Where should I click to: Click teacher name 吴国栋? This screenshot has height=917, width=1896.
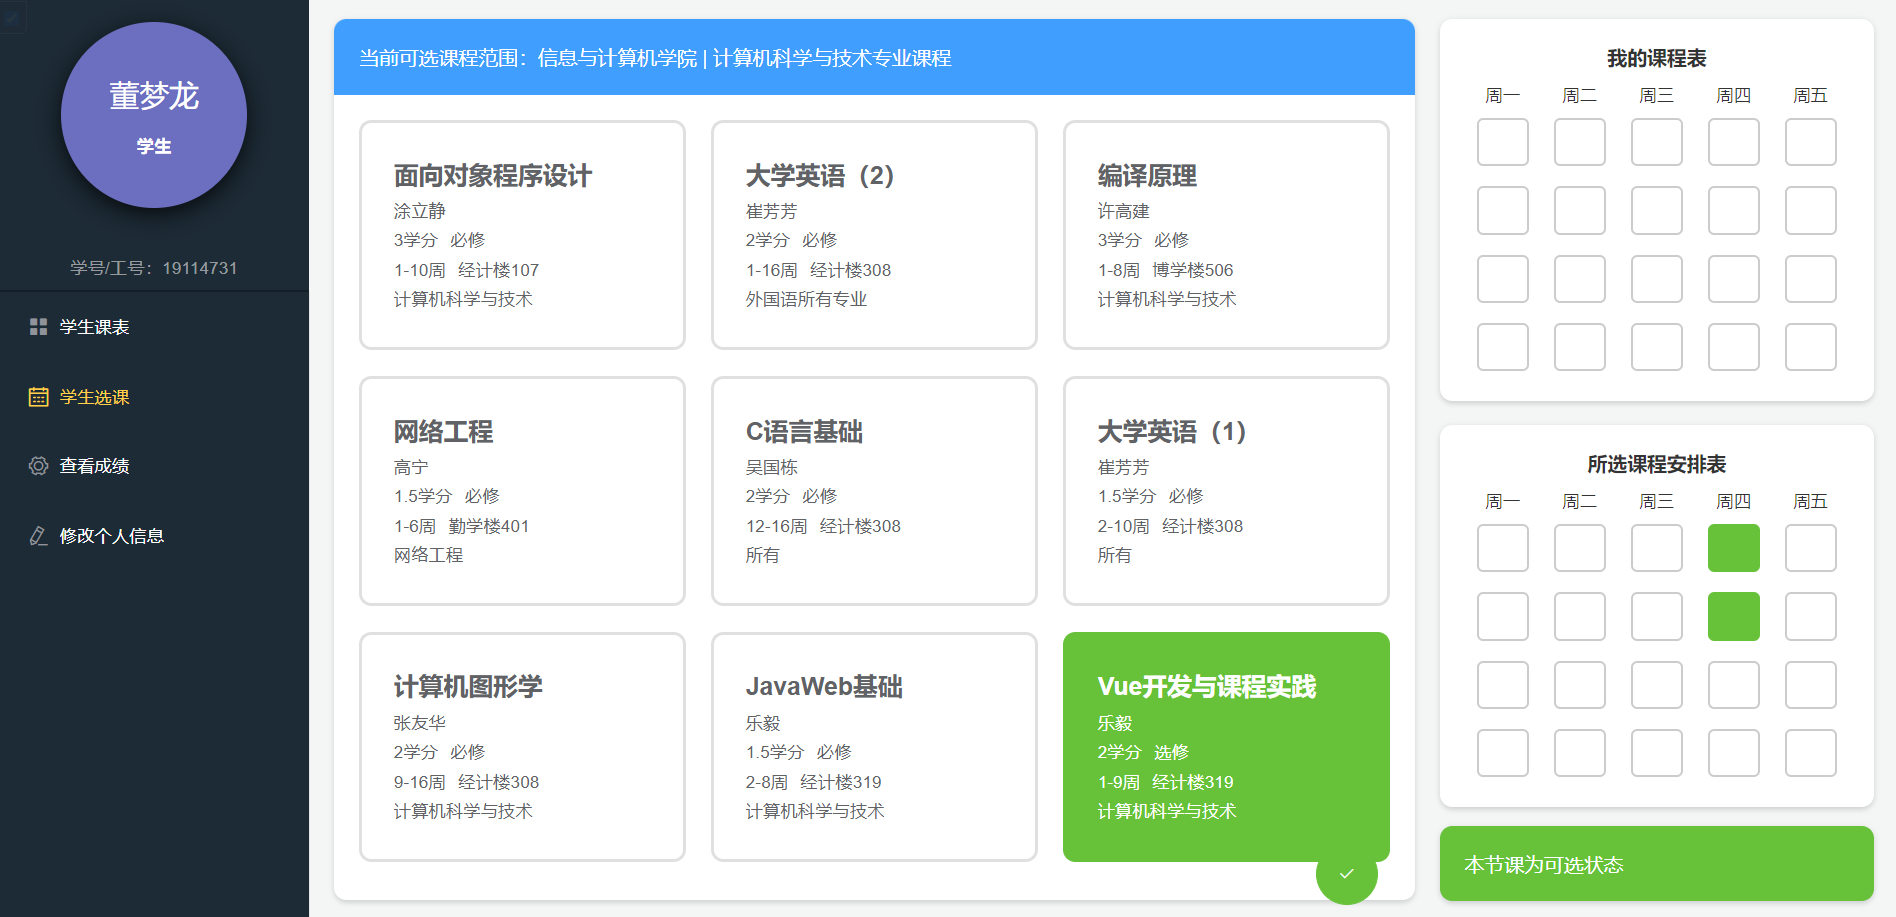(772, 467)
